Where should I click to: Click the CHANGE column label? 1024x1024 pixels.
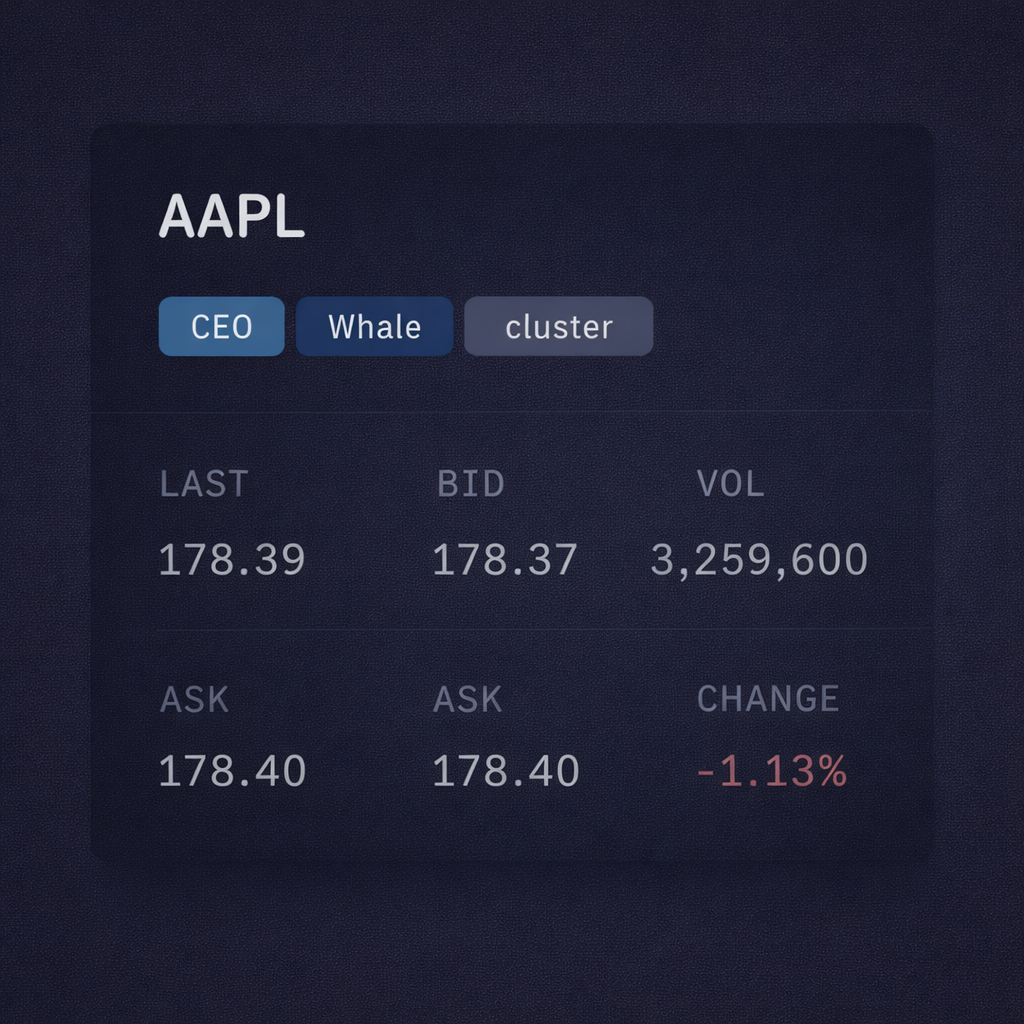pos(767,699)
